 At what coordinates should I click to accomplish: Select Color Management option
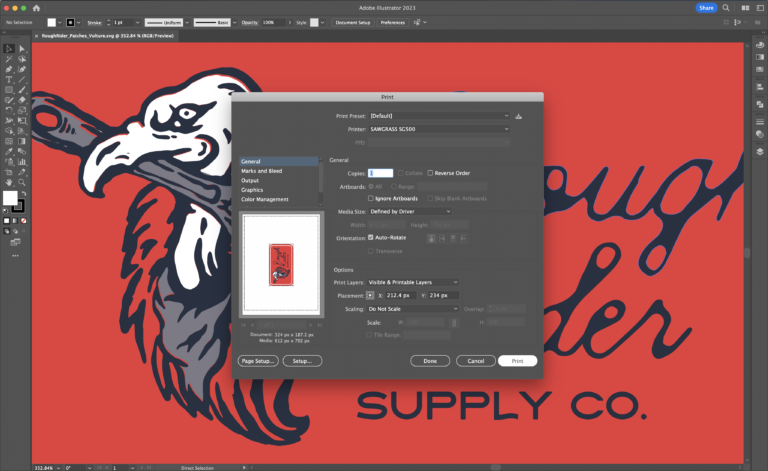coord(279,199)
